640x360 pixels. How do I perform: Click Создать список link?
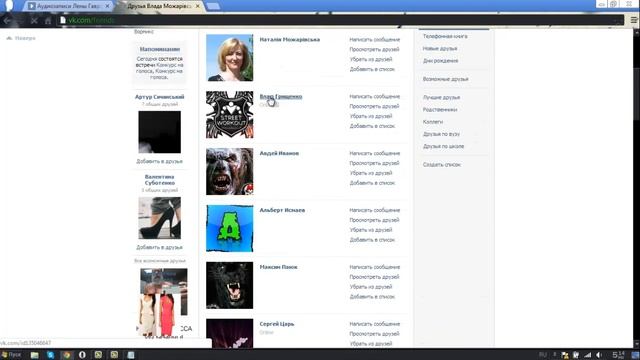tap(442, 165)
